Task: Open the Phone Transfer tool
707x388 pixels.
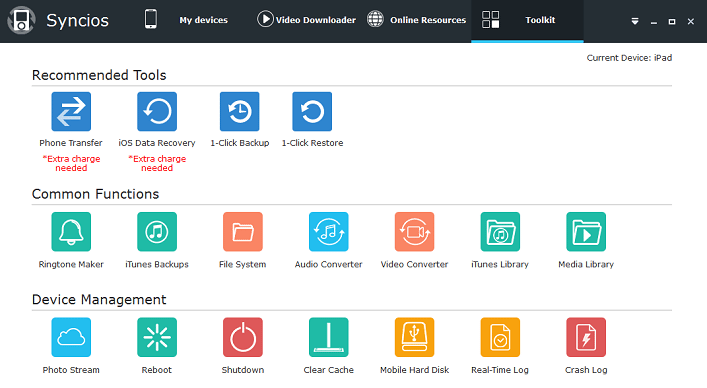Action: coord(71,111)
